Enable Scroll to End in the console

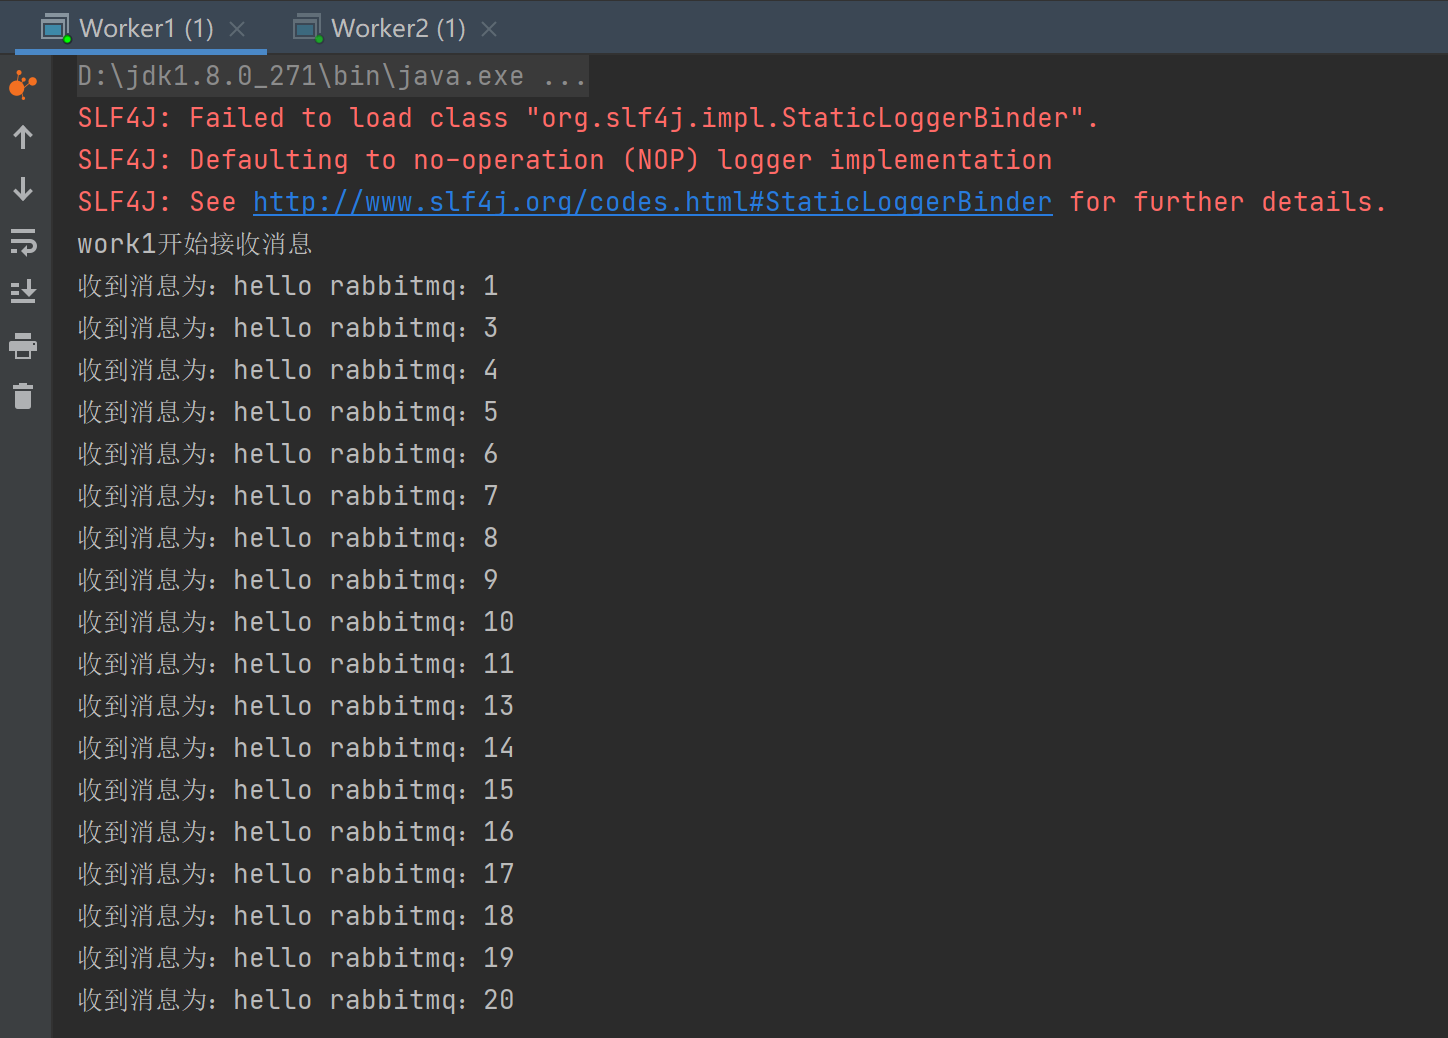coord(23,291)
